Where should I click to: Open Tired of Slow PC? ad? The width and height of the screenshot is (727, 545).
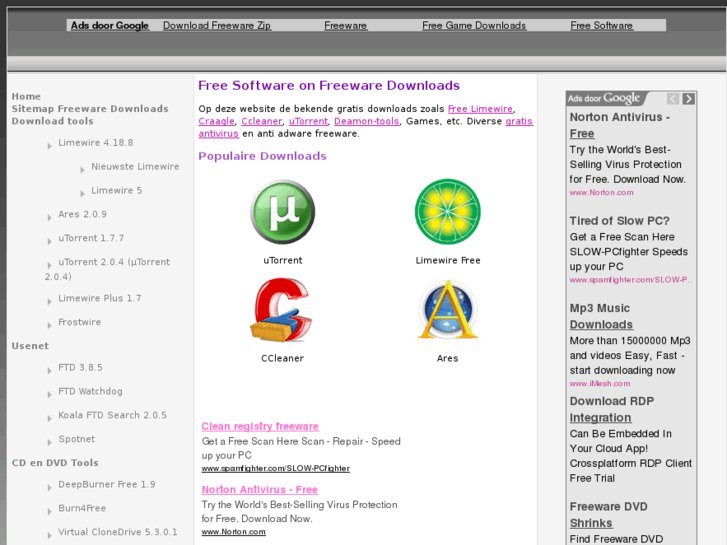pos(619,221)
